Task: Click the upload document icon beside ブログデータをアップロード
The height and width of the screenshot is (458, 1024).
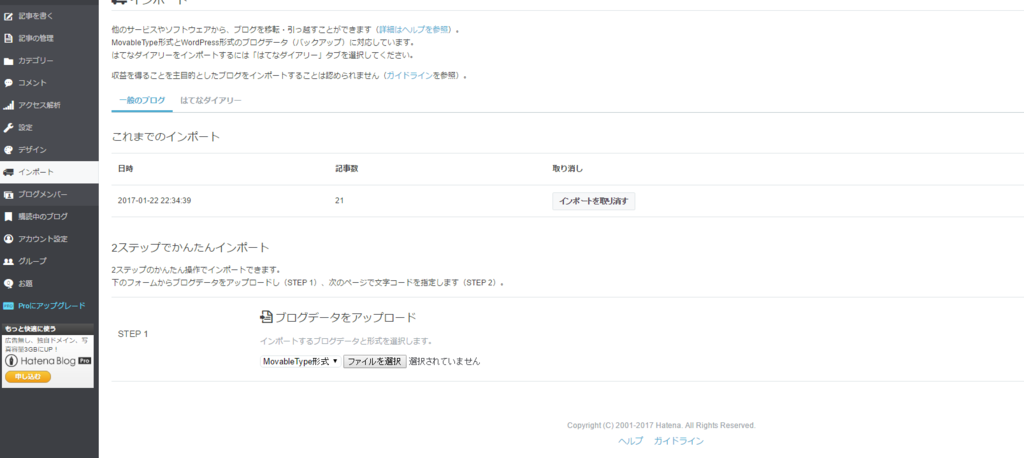Action: 266,318
